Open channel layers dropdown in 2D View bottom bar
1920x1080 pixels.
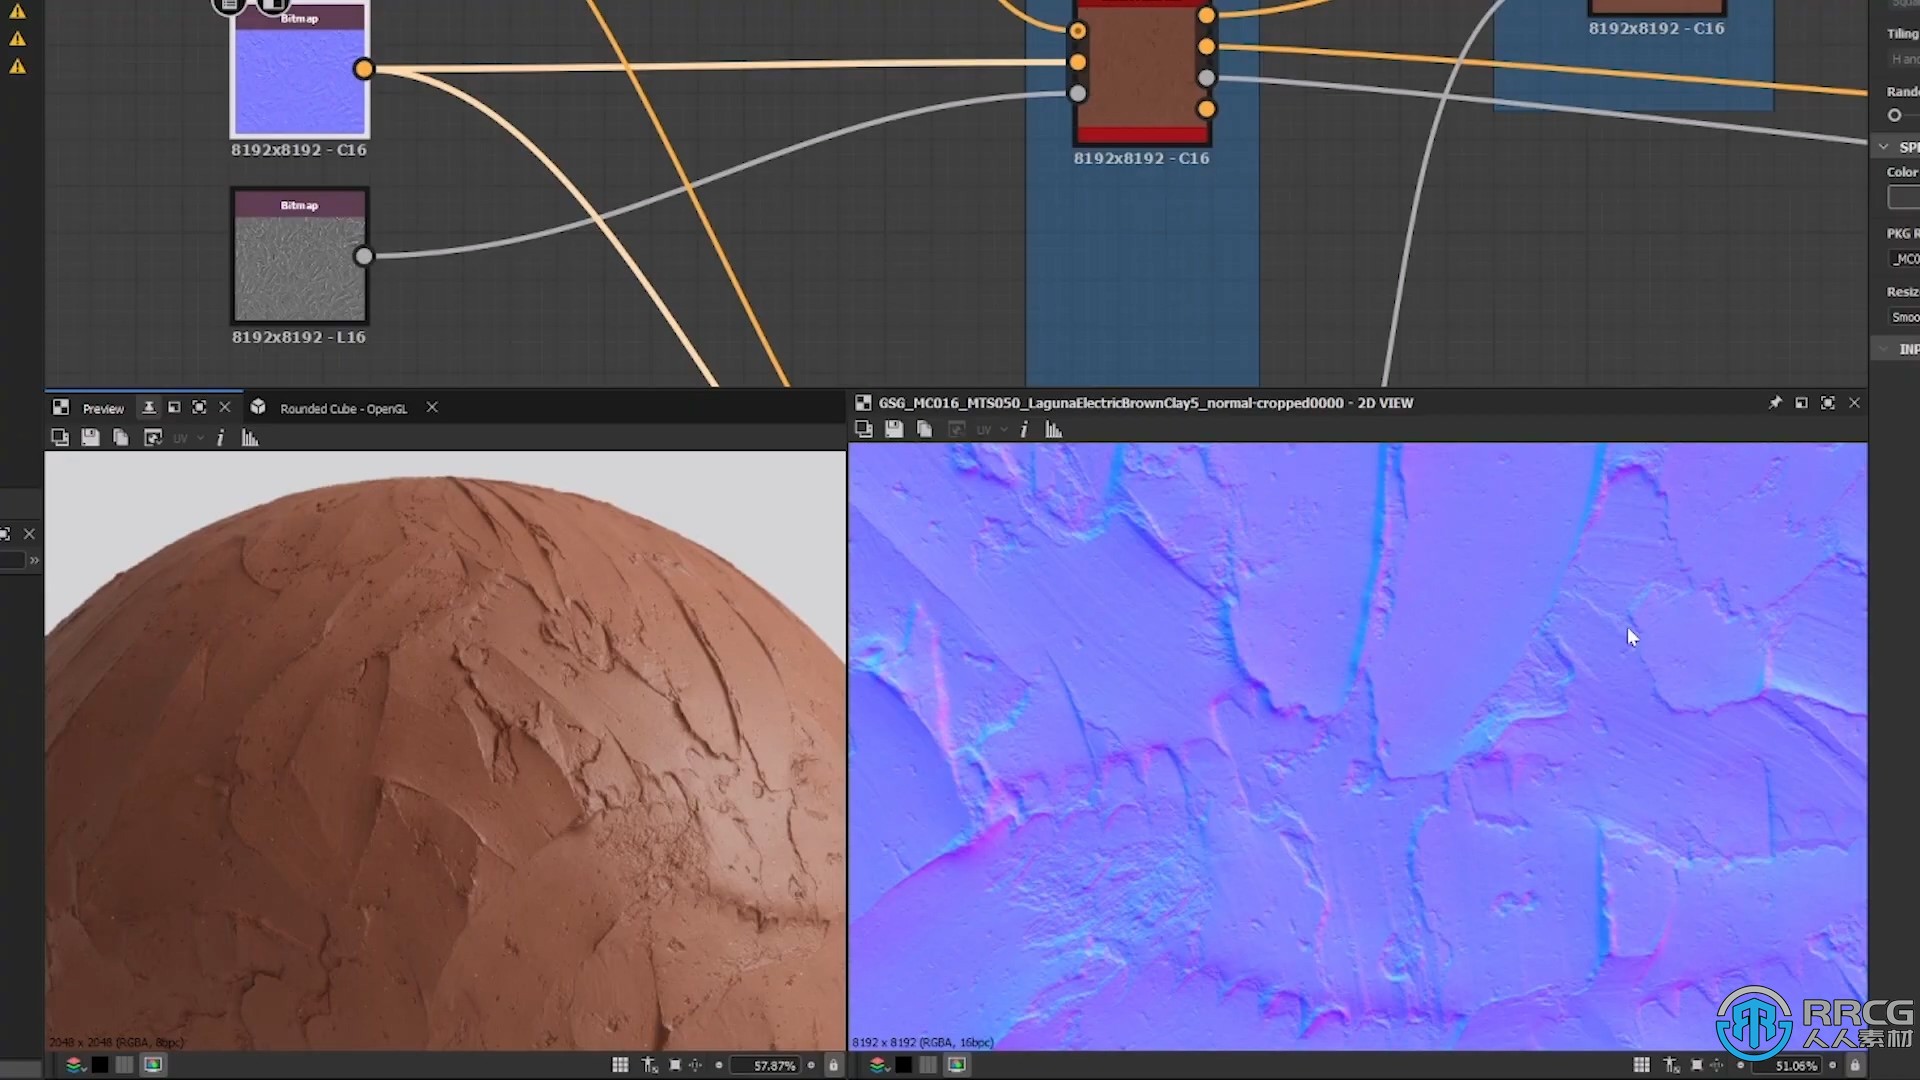point(878,1065)
